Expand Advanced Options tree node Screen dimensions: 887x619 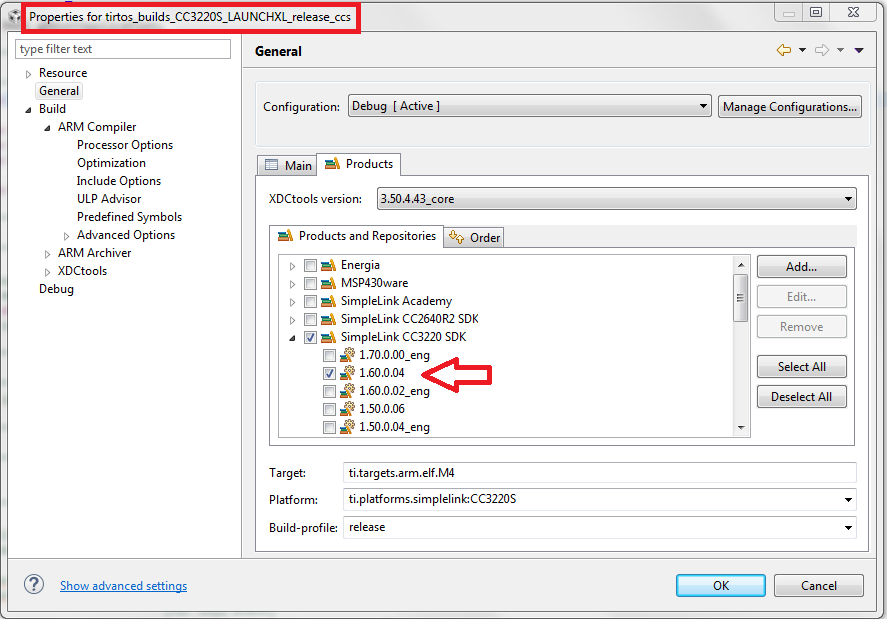coord(66,236)
